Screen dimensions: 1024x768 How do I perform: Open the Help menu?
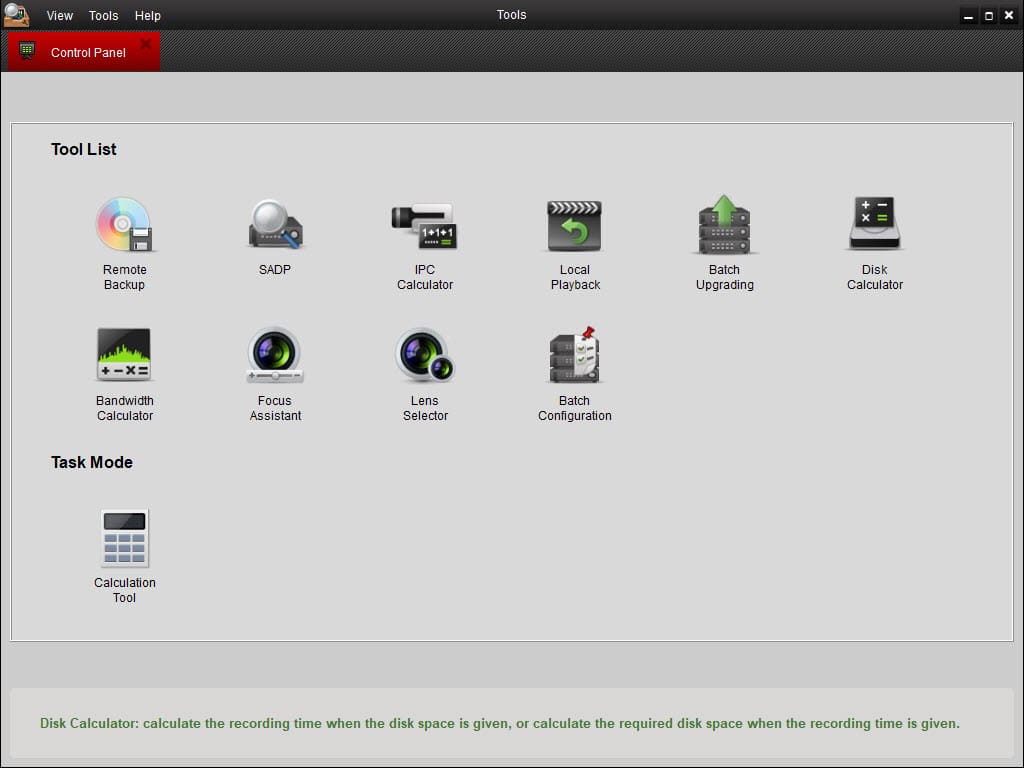click(x=148, y=16)
